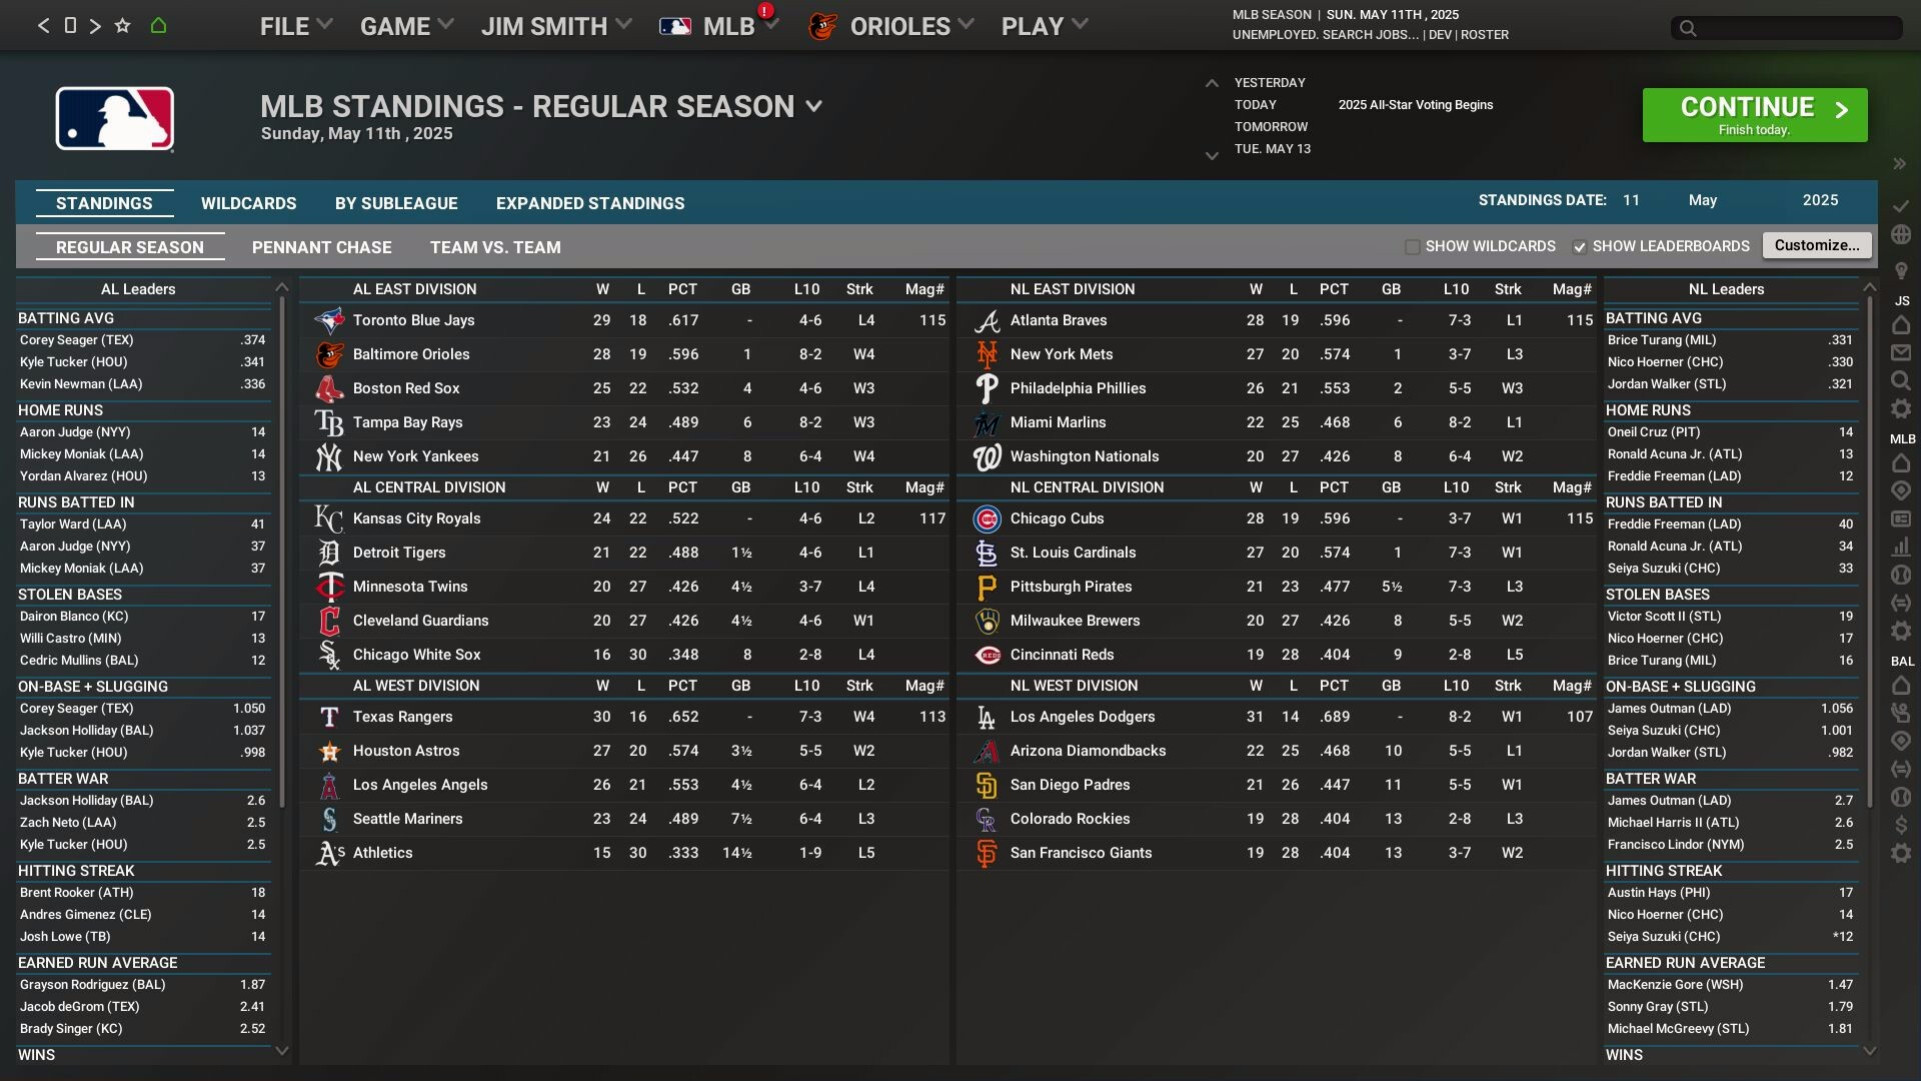Open the mail envelope icon in sidebar
Image resolution: width=1921 pixels, height=1081 pixels.
tap(1901, 353)
